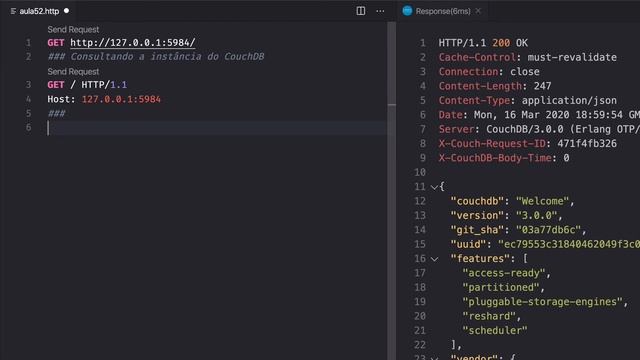Click the "version": "3.0.0" line
Image resolution: width=640 pixels, height=360 pixels.
coord(506,216)
